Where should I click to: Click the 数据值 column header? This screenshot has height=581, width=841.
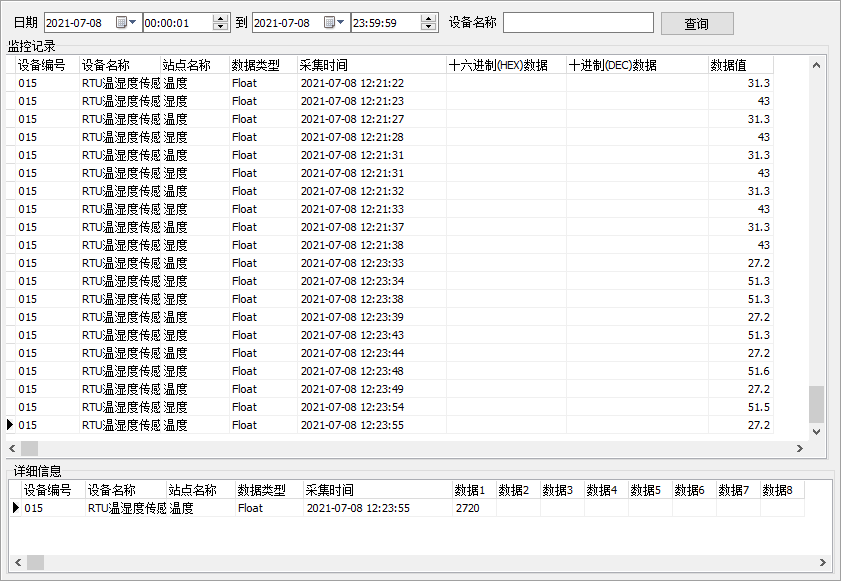coord(741,65)
